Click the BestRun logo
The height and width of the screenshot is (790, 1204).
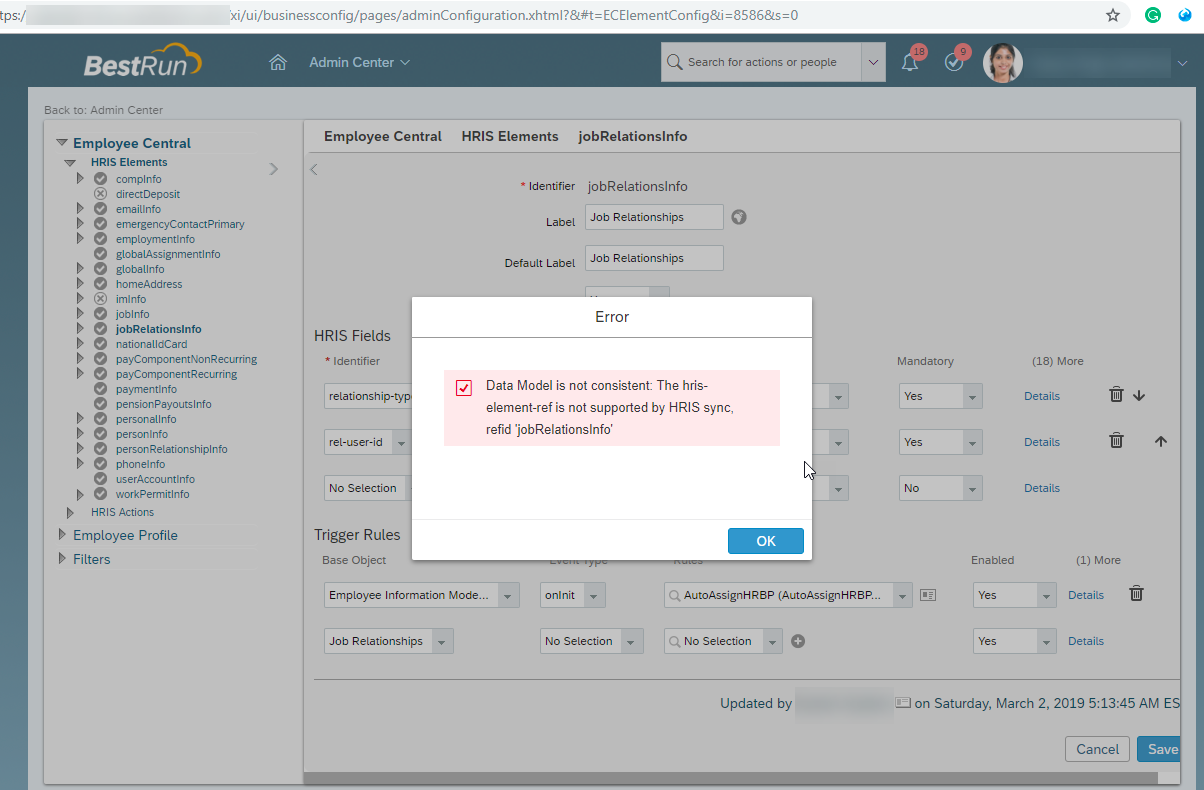coord(142,62)
